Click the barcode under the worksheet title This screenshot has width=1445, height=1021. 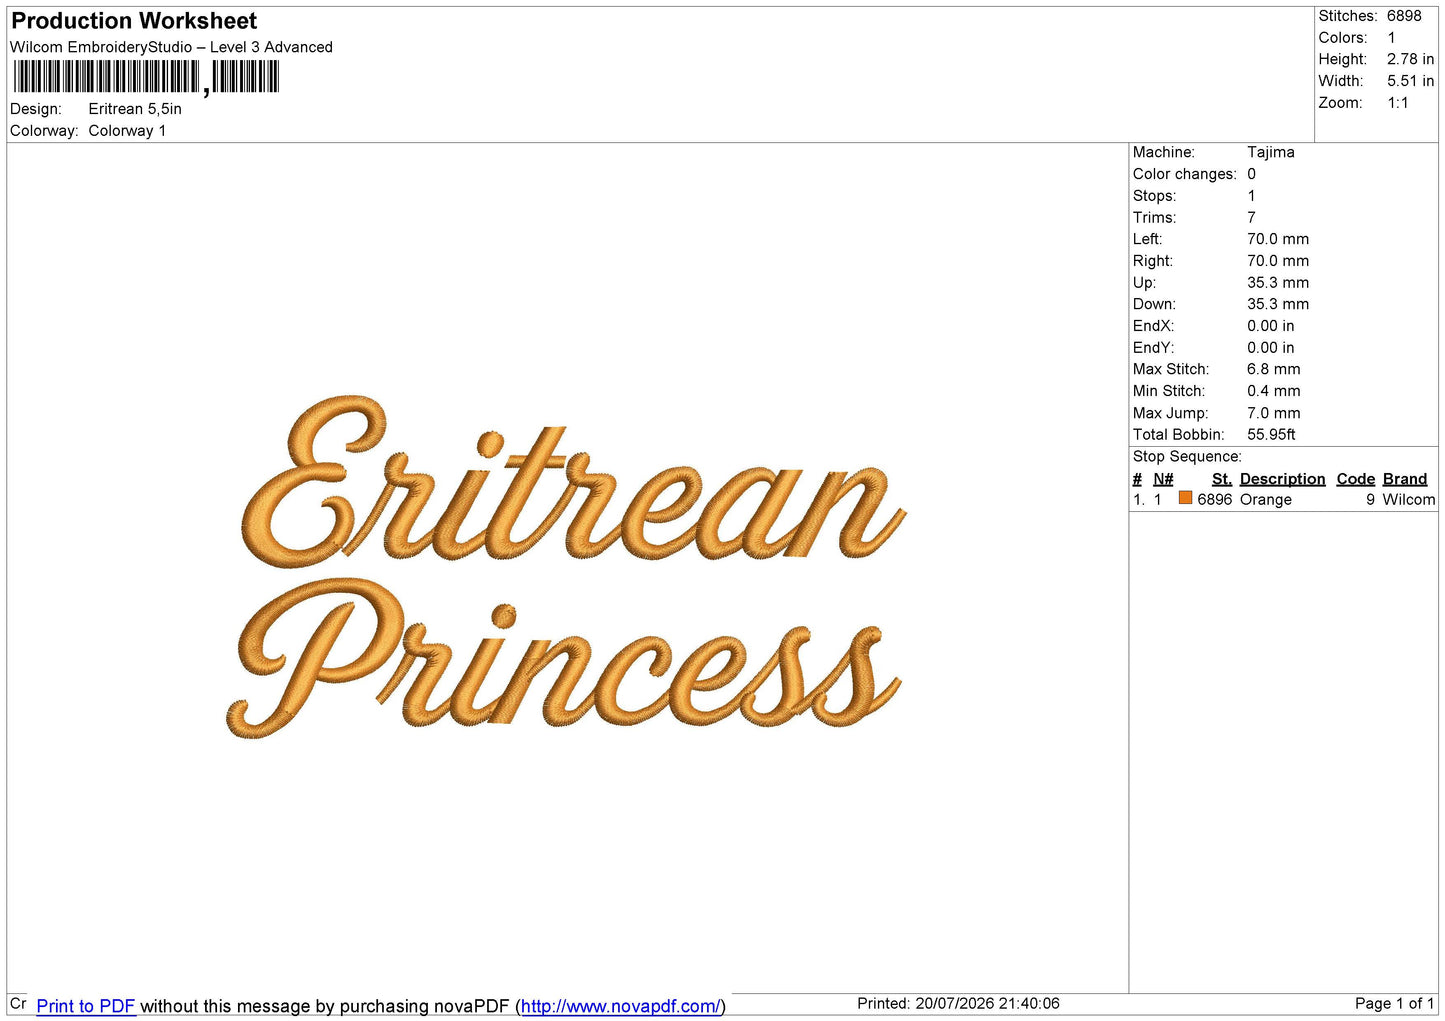pos(146,77)
